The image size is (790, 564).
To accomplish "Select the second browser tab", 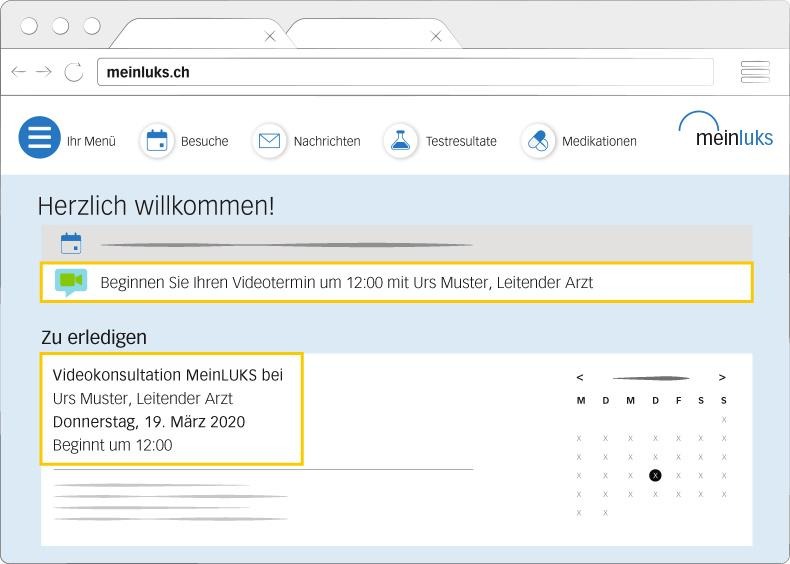I will click(x=373, y=34).
